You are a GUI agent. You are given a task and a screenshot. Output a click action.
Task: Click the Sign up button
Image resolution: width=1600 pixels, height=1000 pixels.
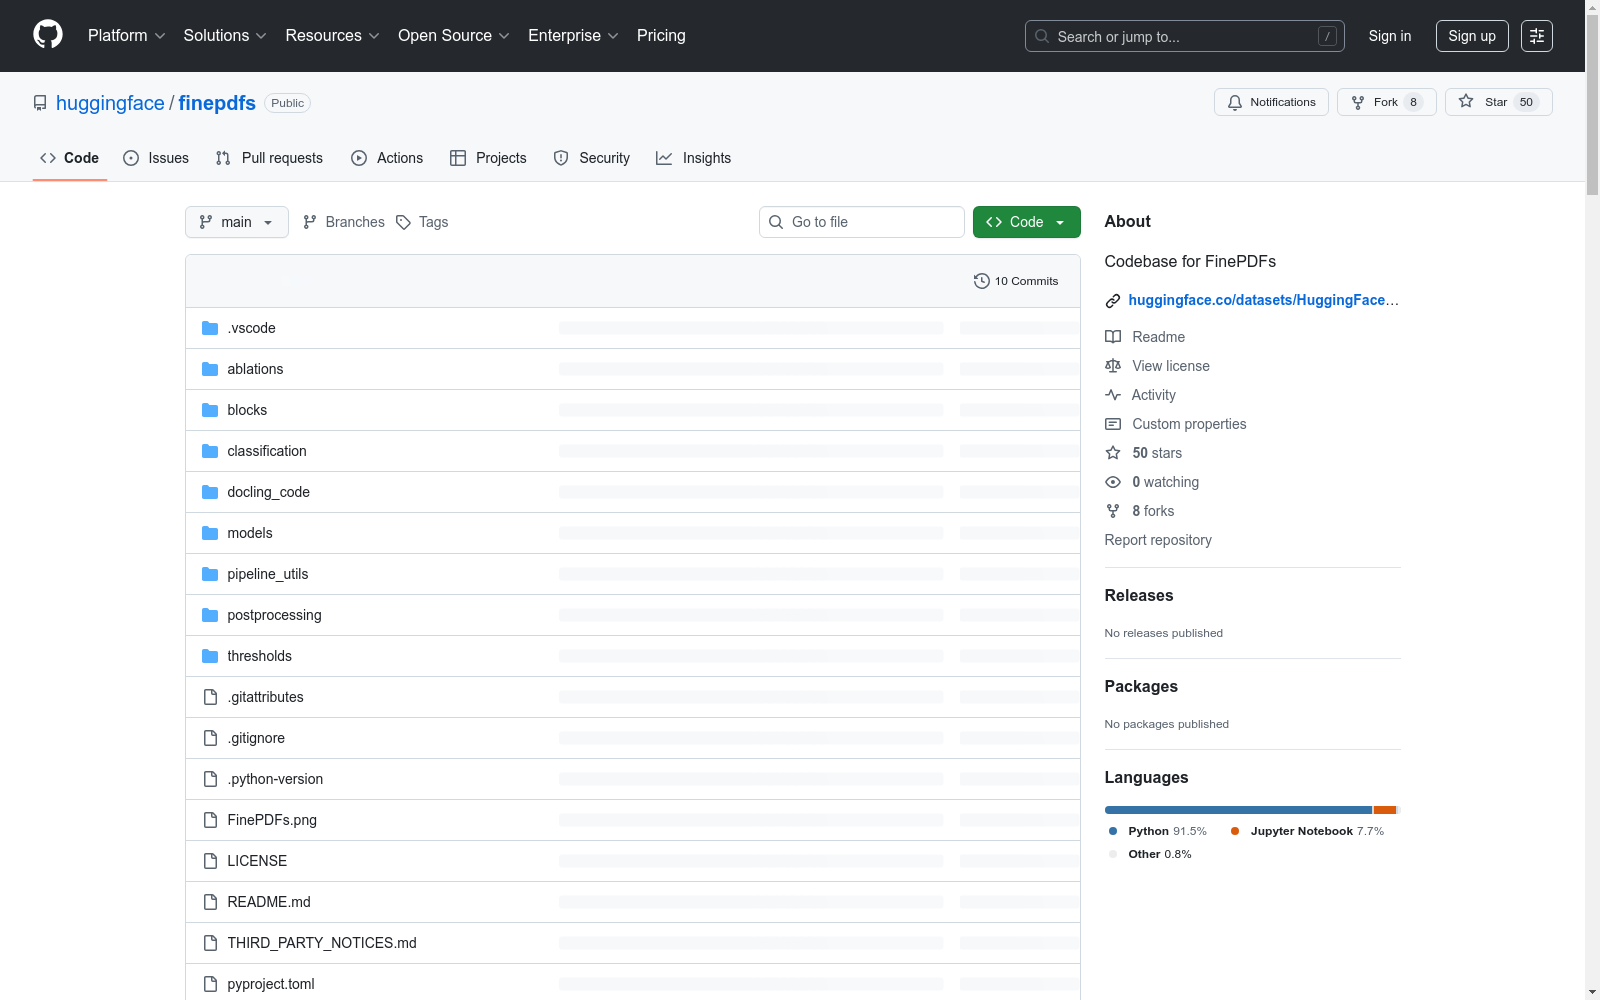pos(1472,36)
